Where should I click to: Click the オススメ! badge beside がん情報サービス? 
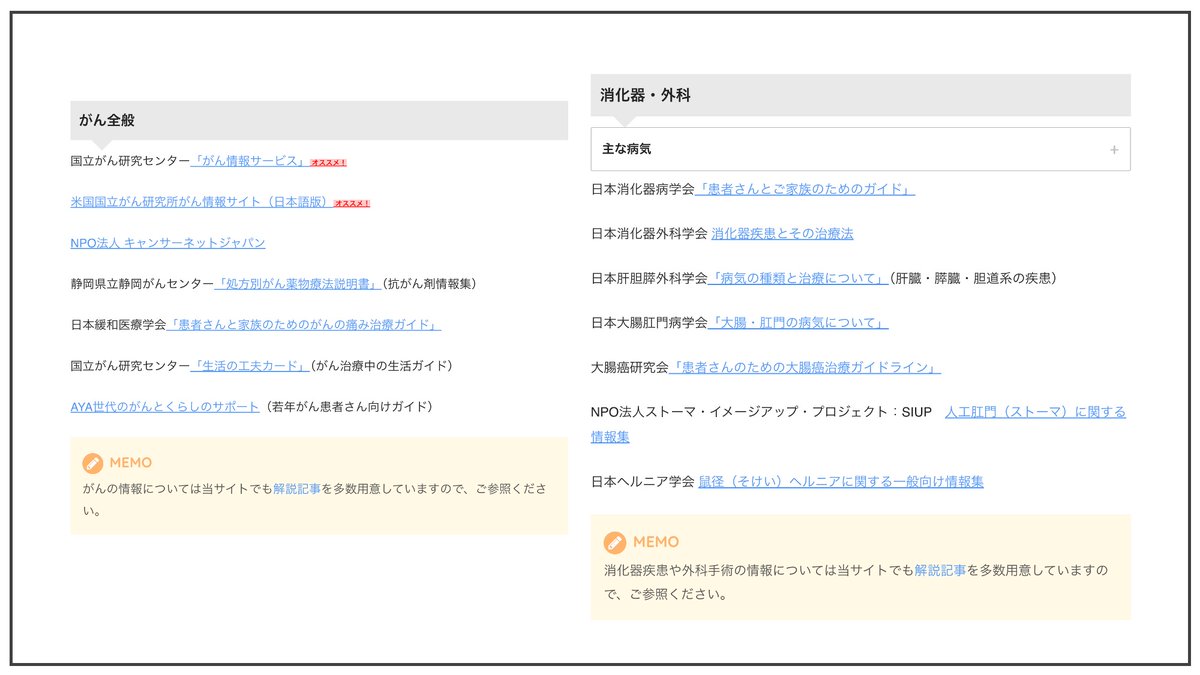pos(328,162)
